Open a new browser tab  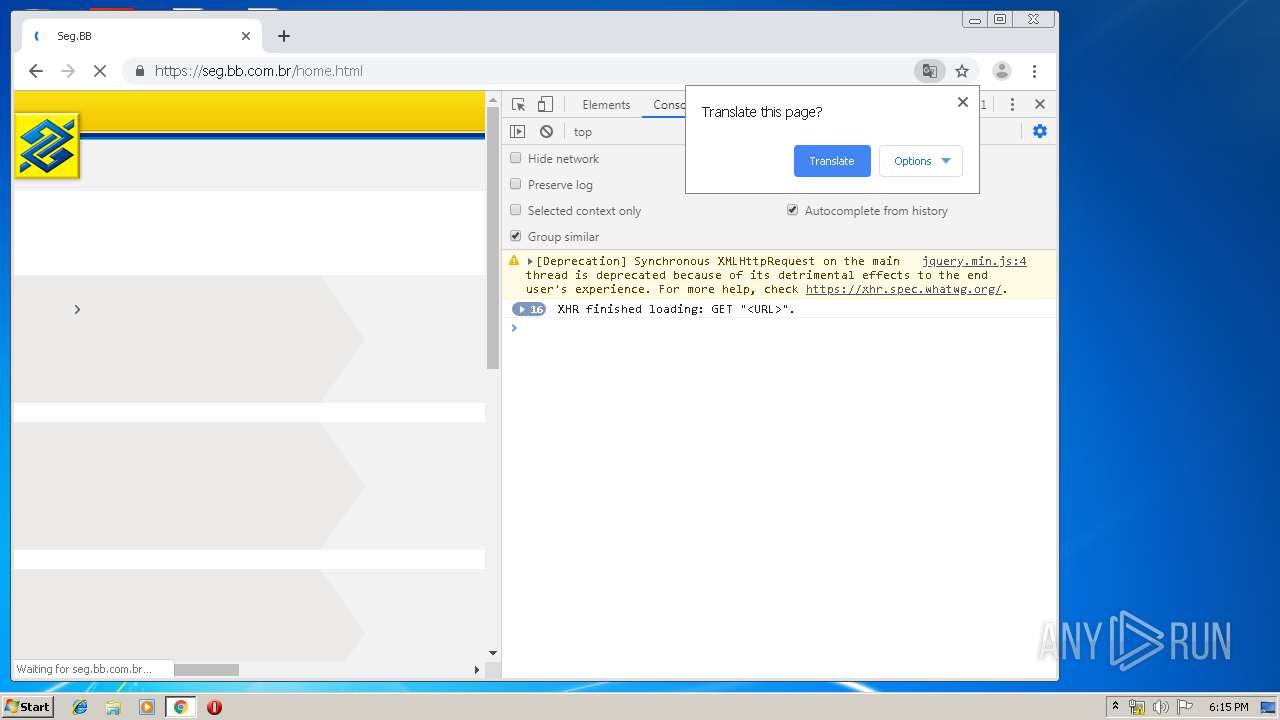(x=284, y=36)
